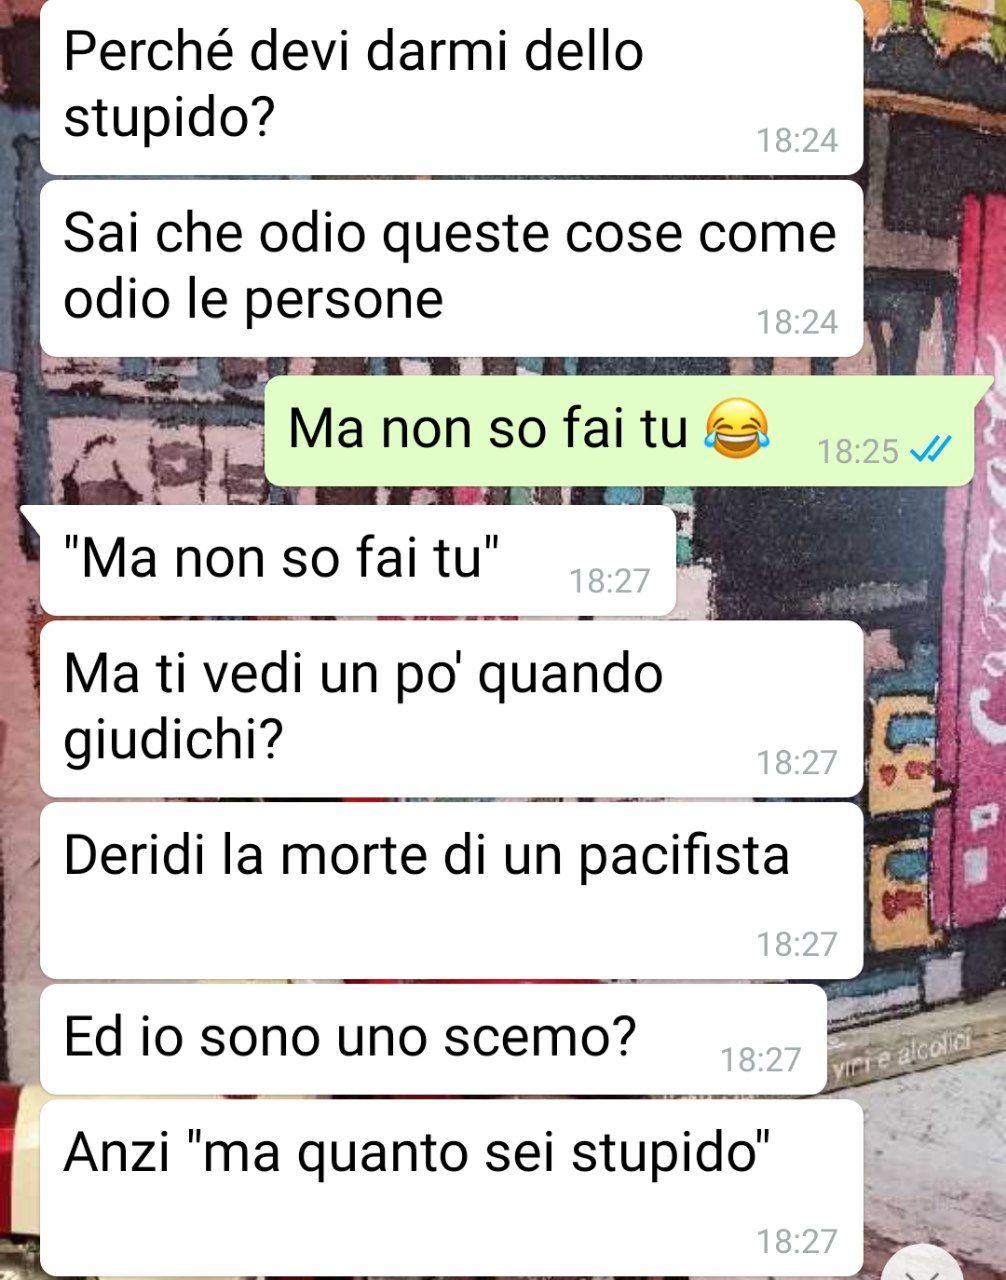This screenshot has width=1006, height=1280.
Task: Tap the laughing-crying emoji in green message
Action: coord(737,427)
